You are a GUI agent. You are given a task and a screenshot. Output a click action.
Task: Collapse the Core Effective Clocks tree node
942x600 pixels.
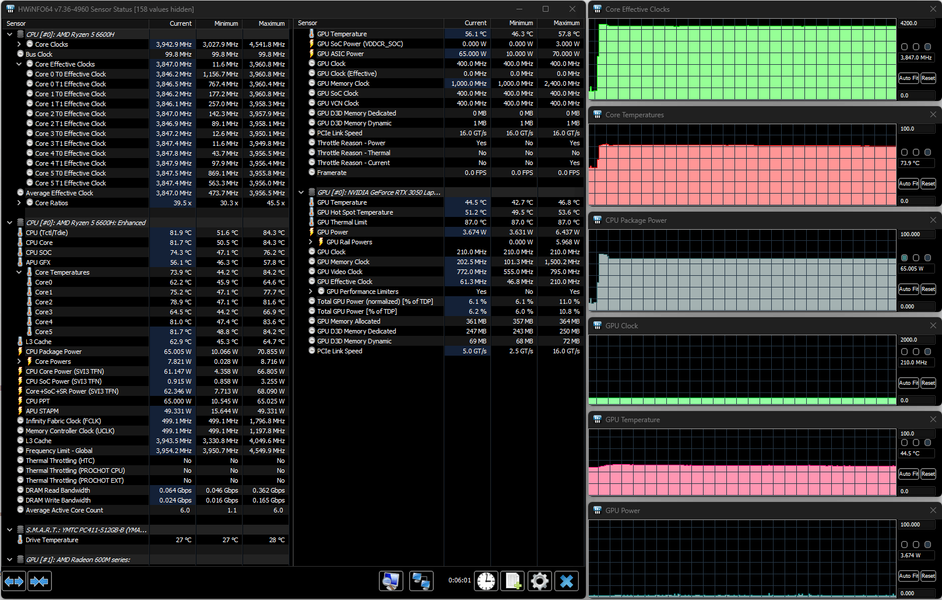point(19,64)
